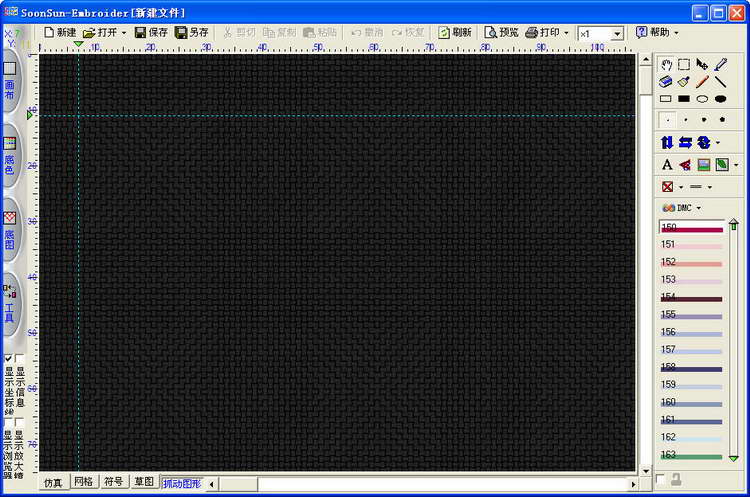Flip the pattern vertically
This screenshot has height=497, width=750.
point(667,143)
